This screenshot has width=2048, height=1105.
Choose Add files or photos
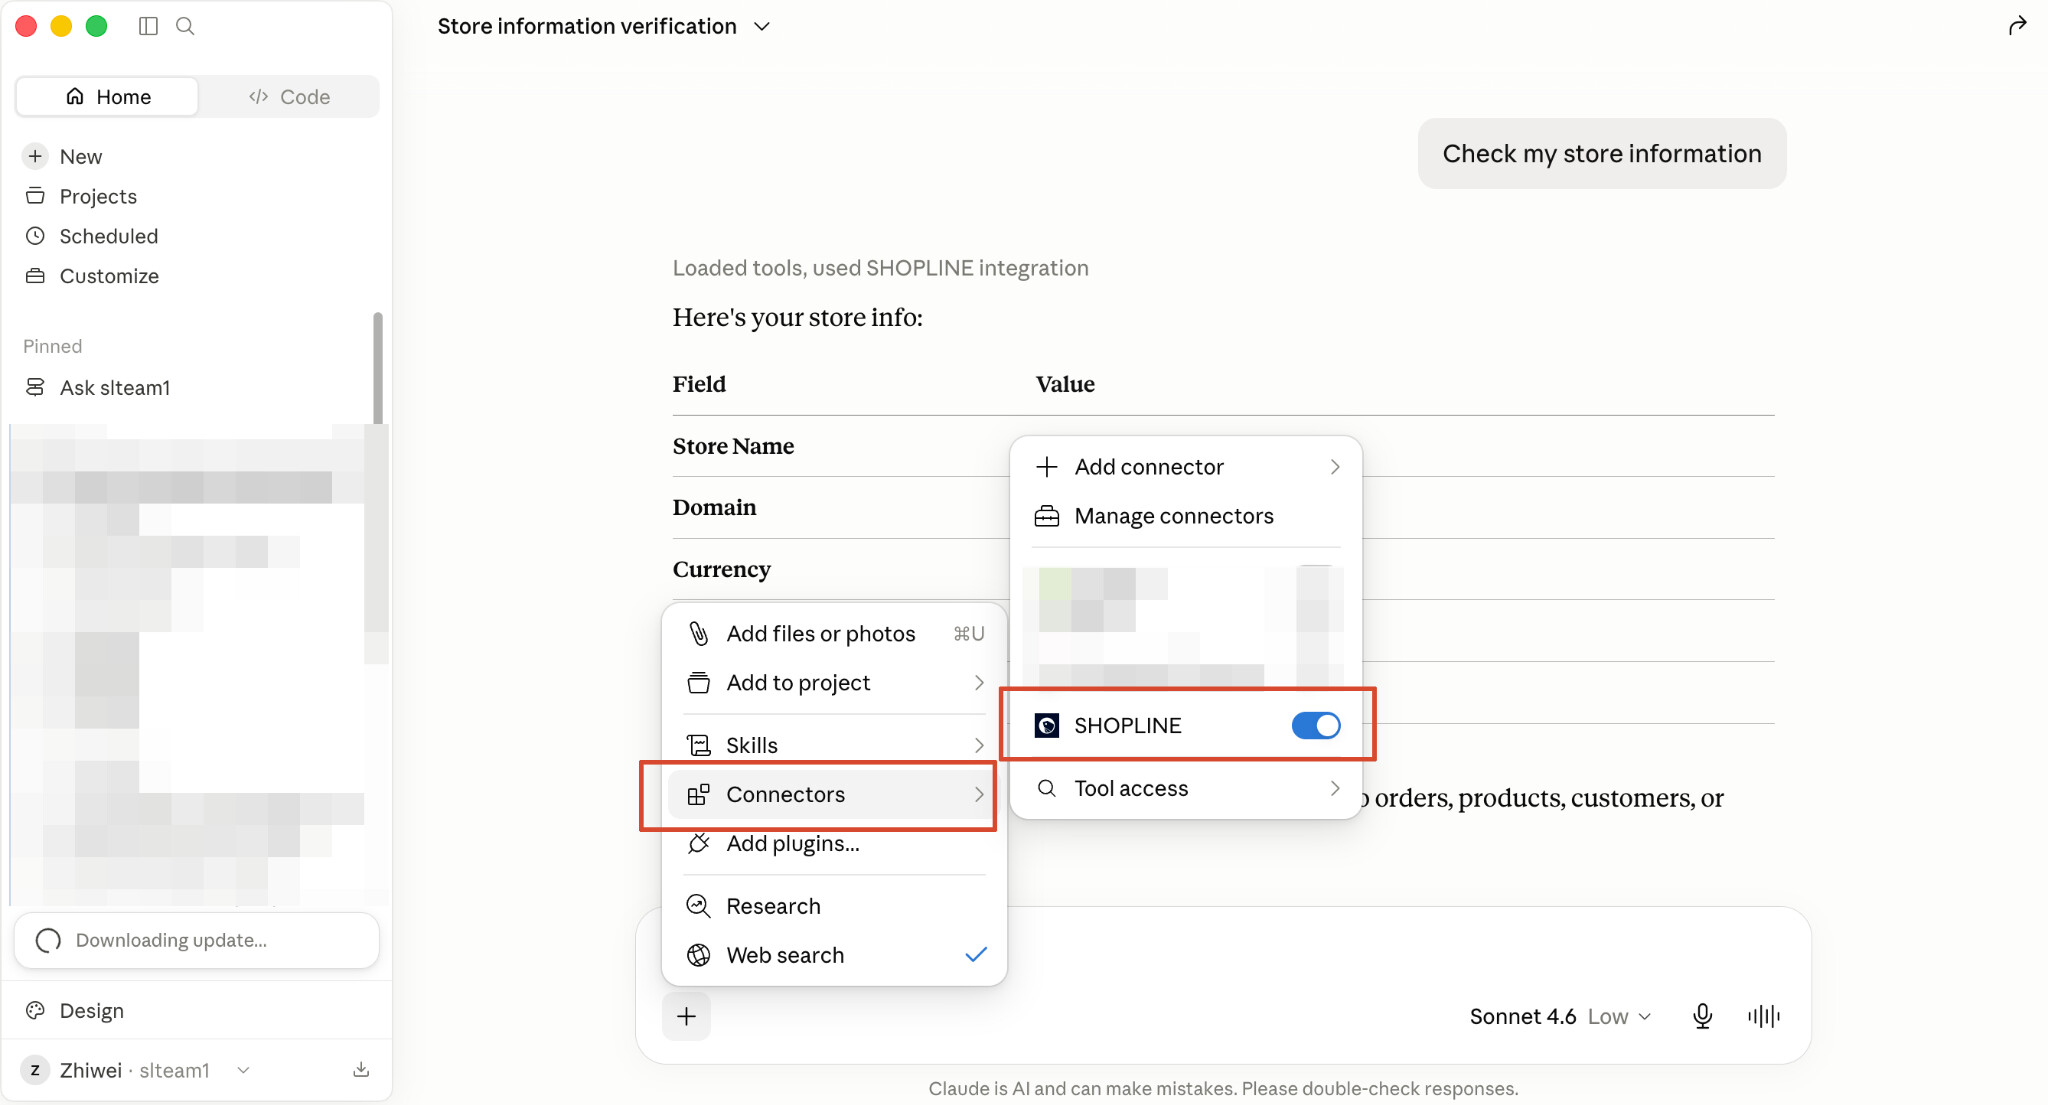pos(836,634)
